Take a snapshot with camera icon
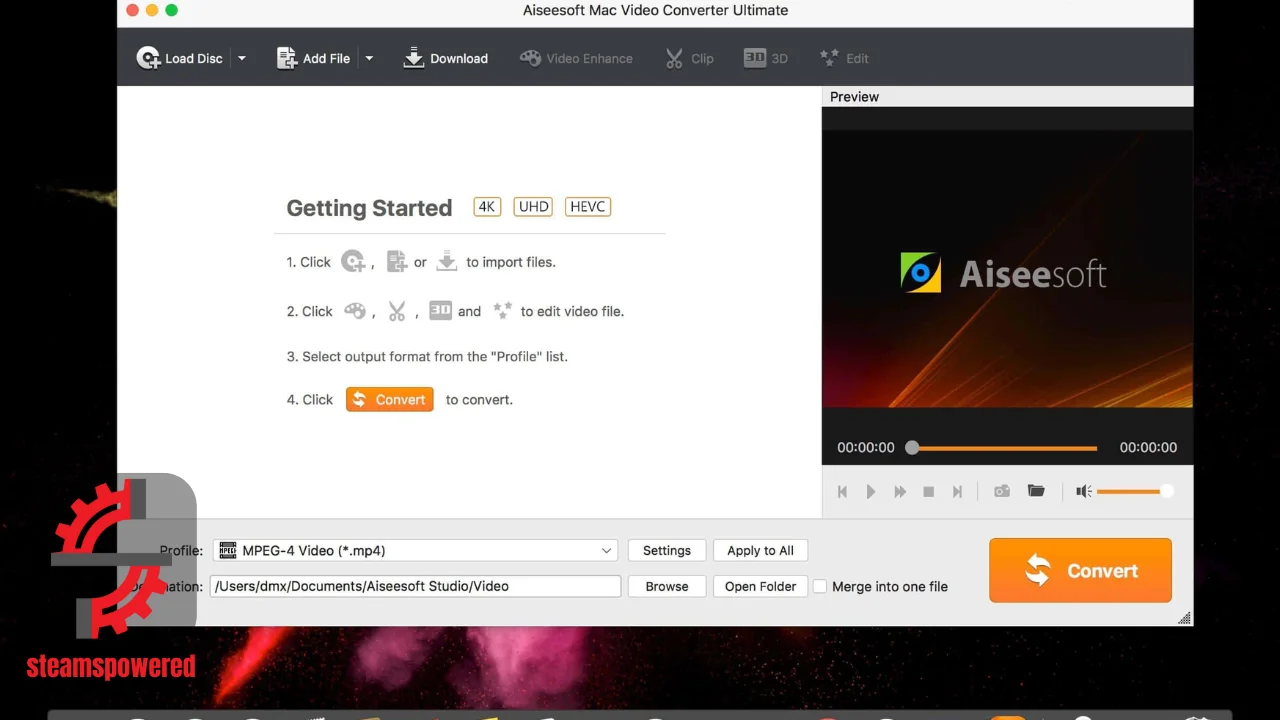 coord(1002,491)
